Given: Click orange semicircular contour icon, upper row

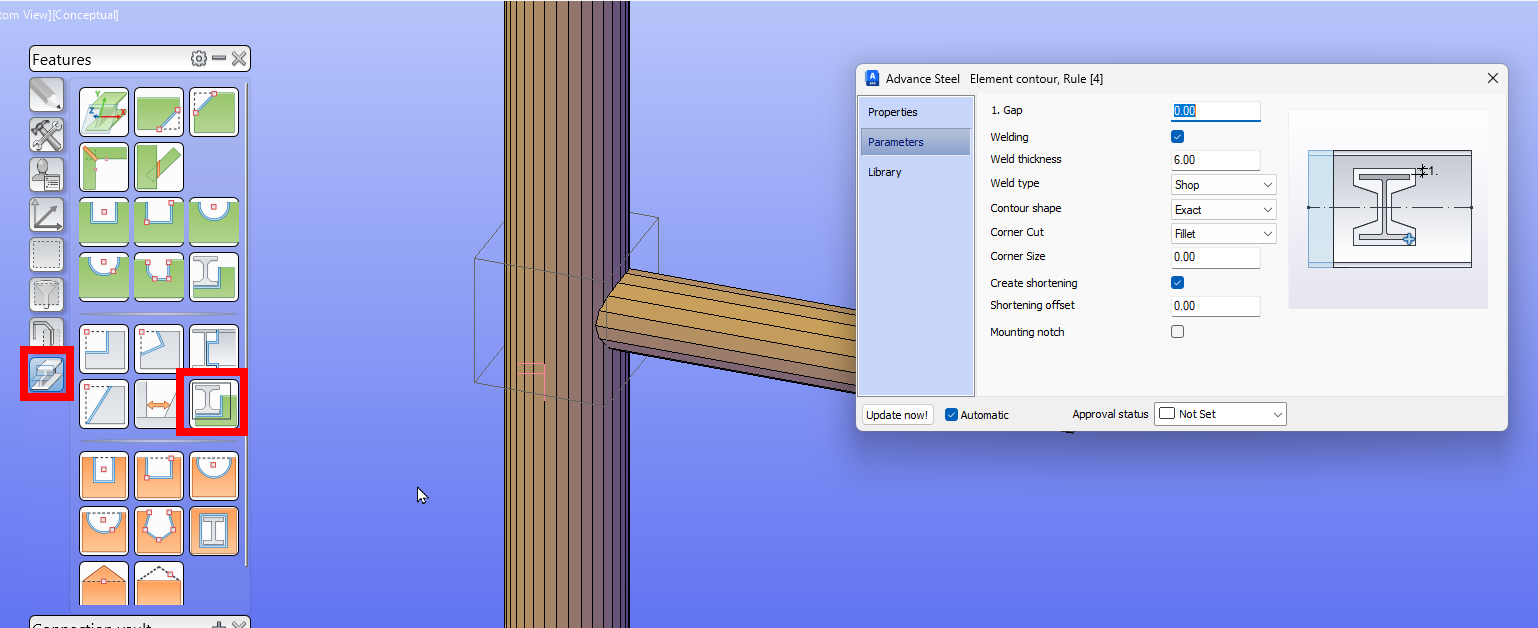Looking at the screenshot, I should click(x=214, y=476).
